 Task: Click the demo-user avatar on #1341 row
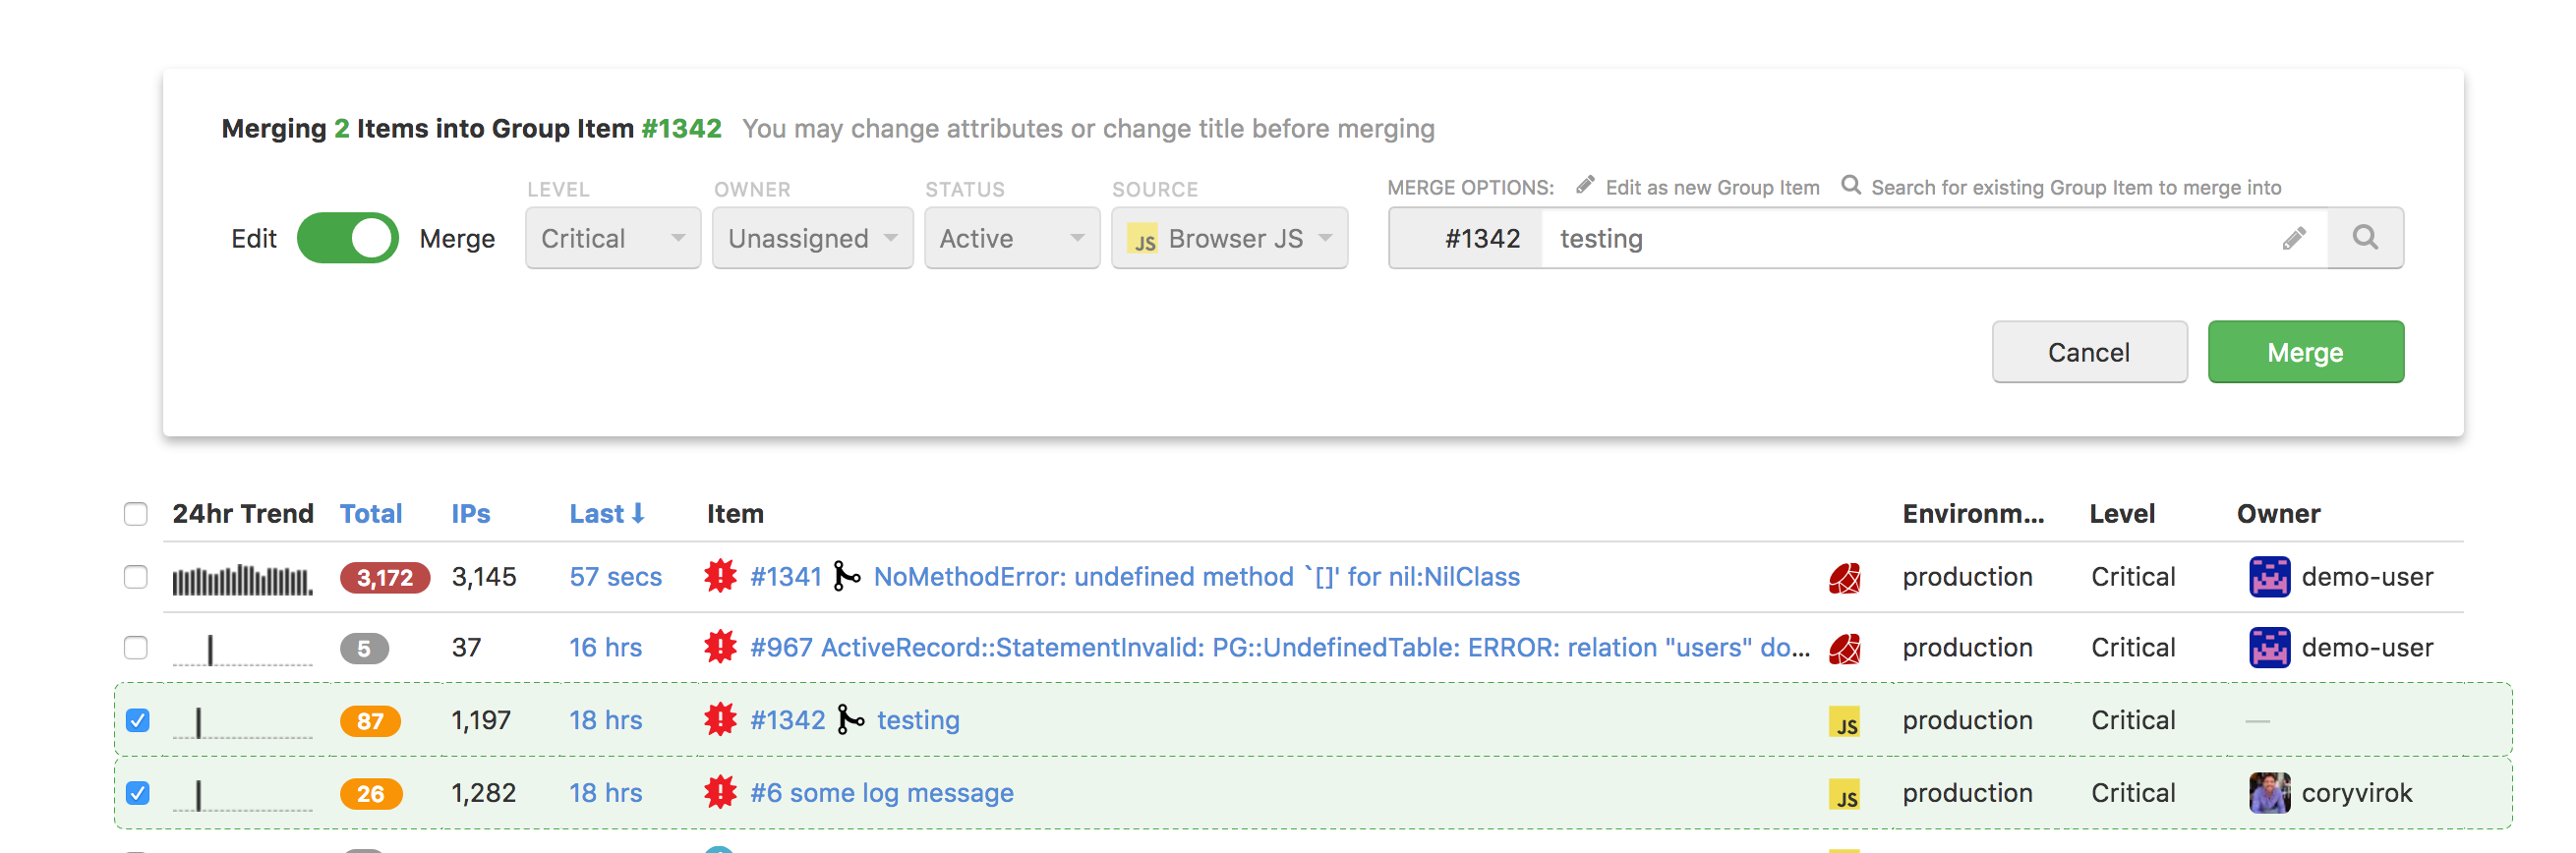coord(2268,577)
